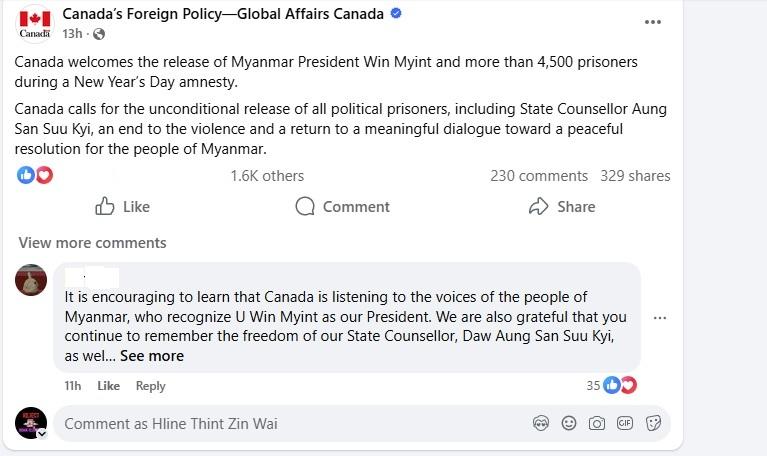The image size is (767, 456).
Task: Click the Canada flag page logo
Action: (x=35, y=24)
